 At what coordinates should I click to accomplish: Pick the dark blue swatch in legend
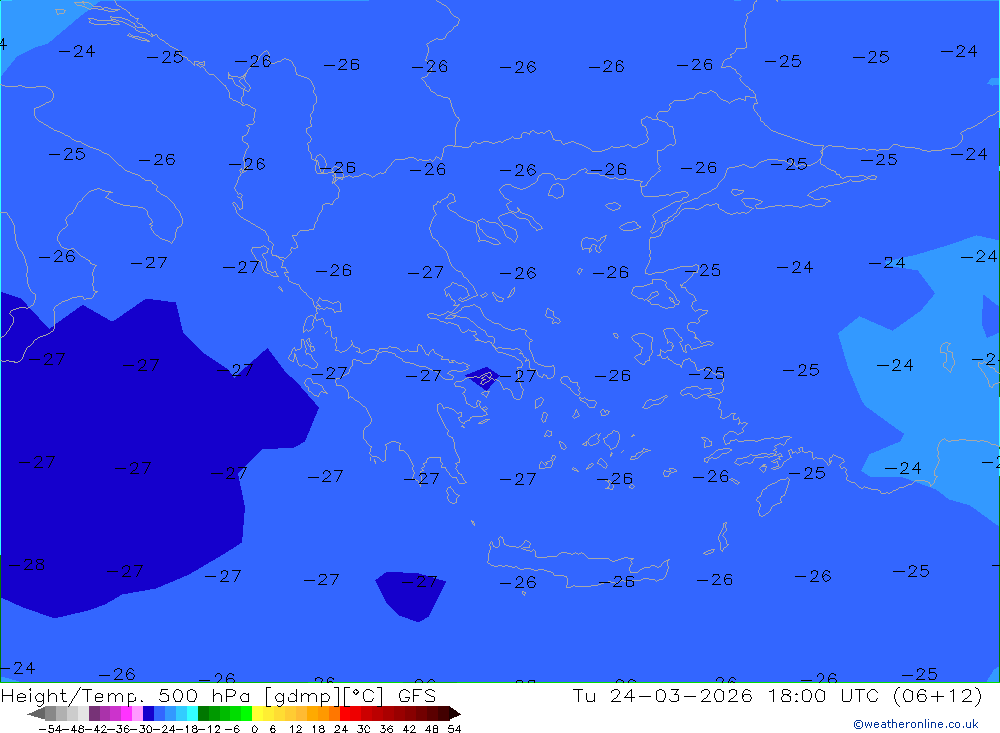(x=148, y=714)
